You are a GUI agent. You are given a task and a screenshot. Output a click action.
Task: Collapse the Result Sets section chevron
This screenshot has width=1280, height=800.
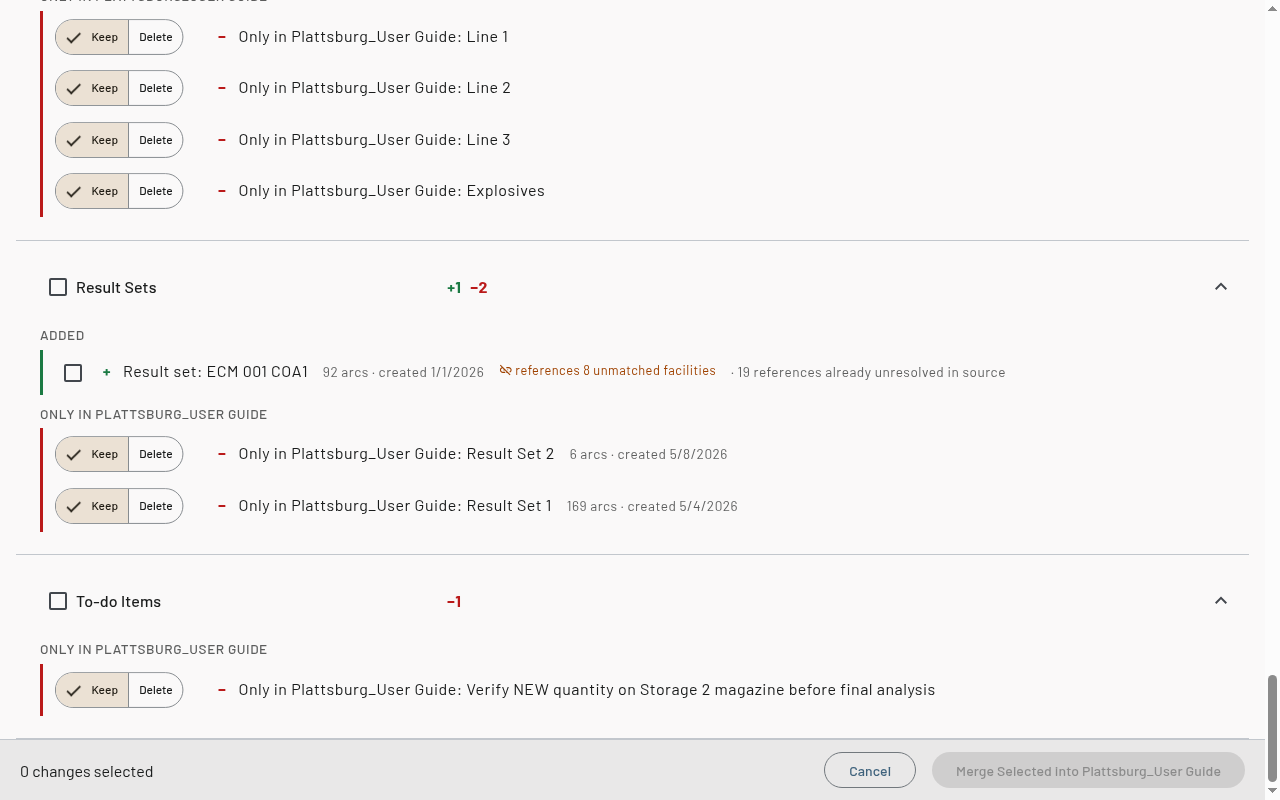click(x=1220, y=287)
